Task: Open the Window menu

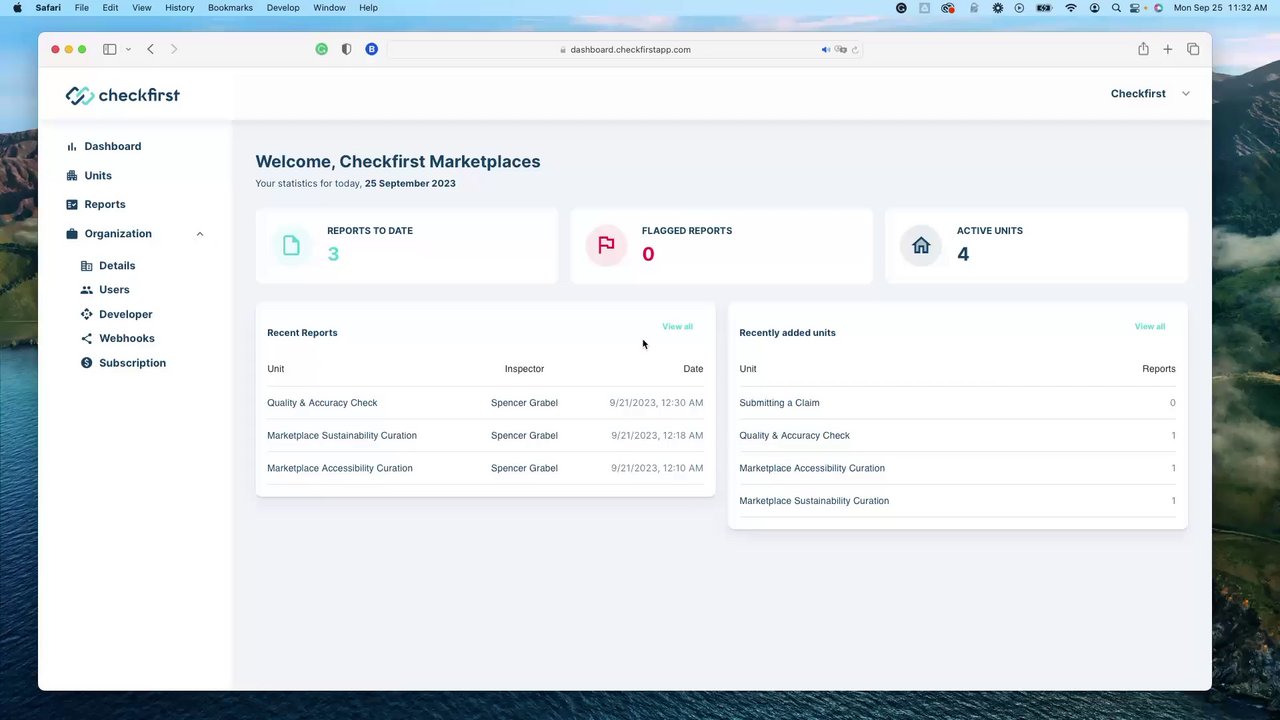Action: pos(329,8)
